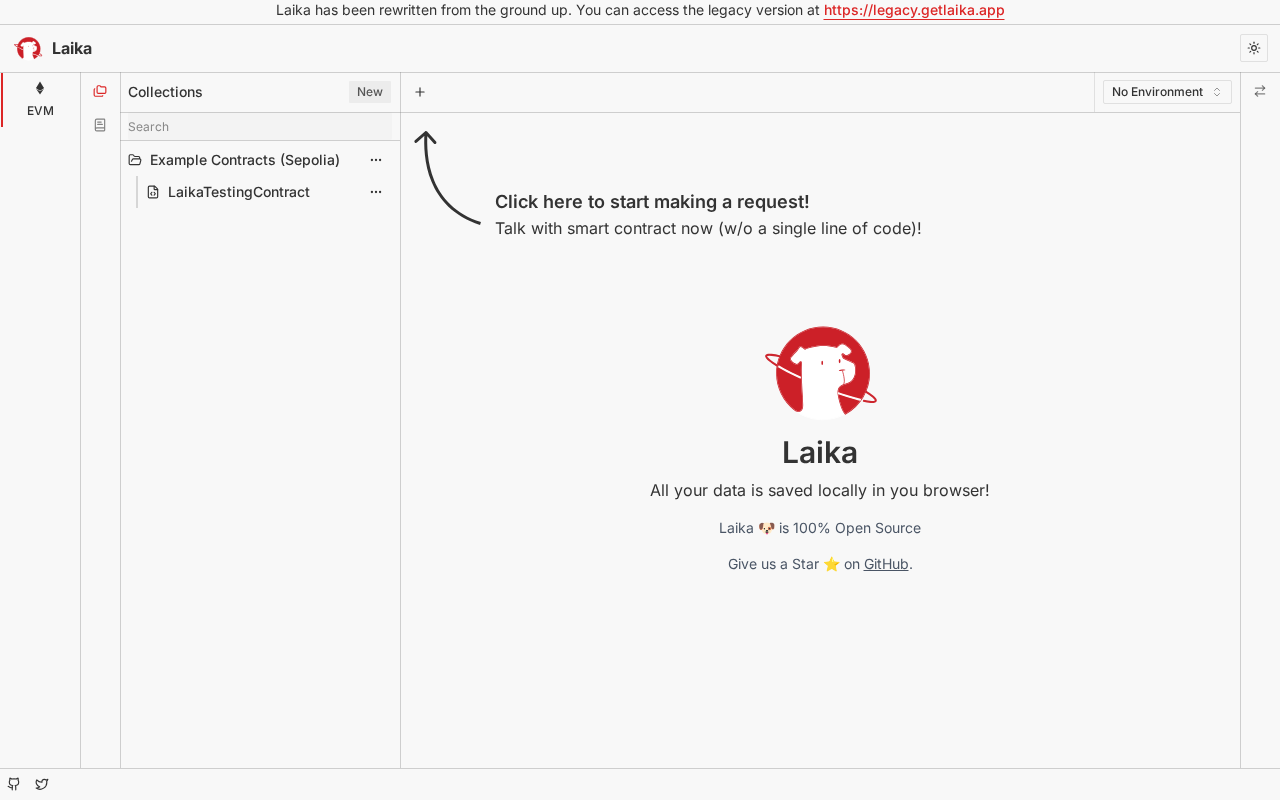Add a new request tab with plus
Screen dimensions: 1280x800
click(420, 92)
